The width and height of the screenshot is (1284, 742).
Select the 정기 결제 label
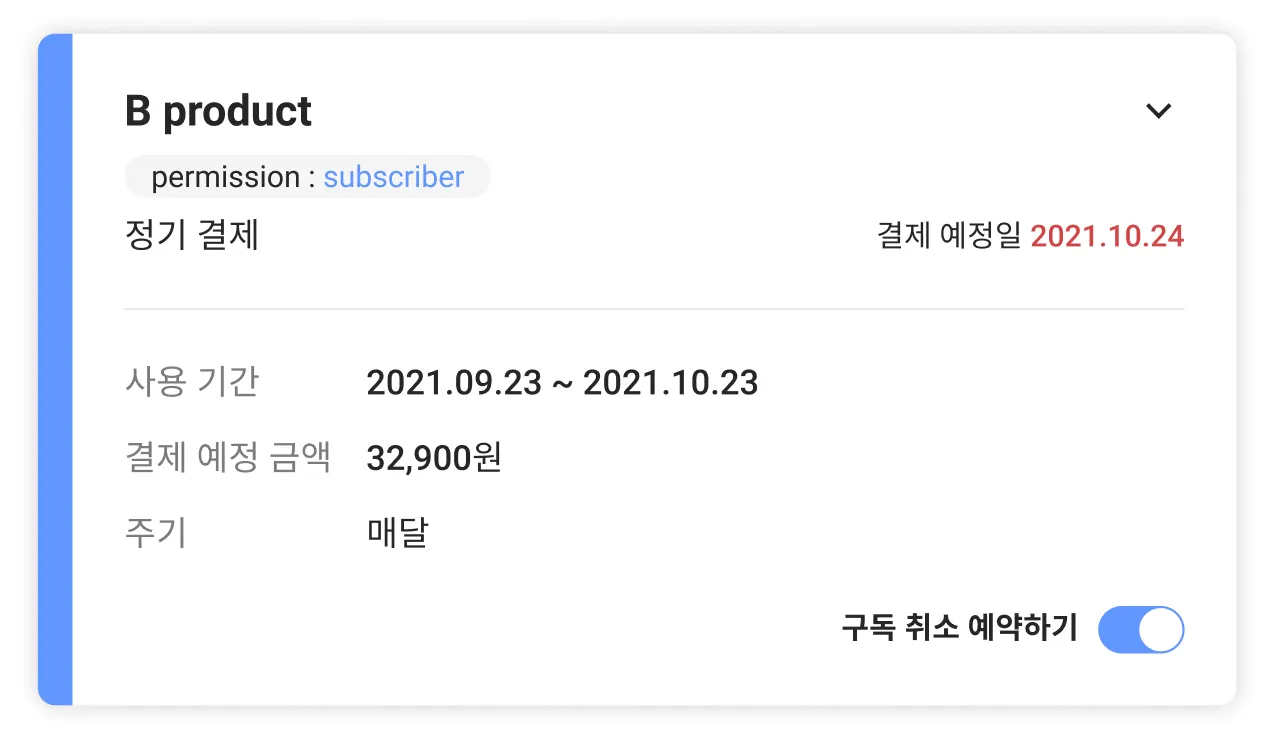coord(192,236)
